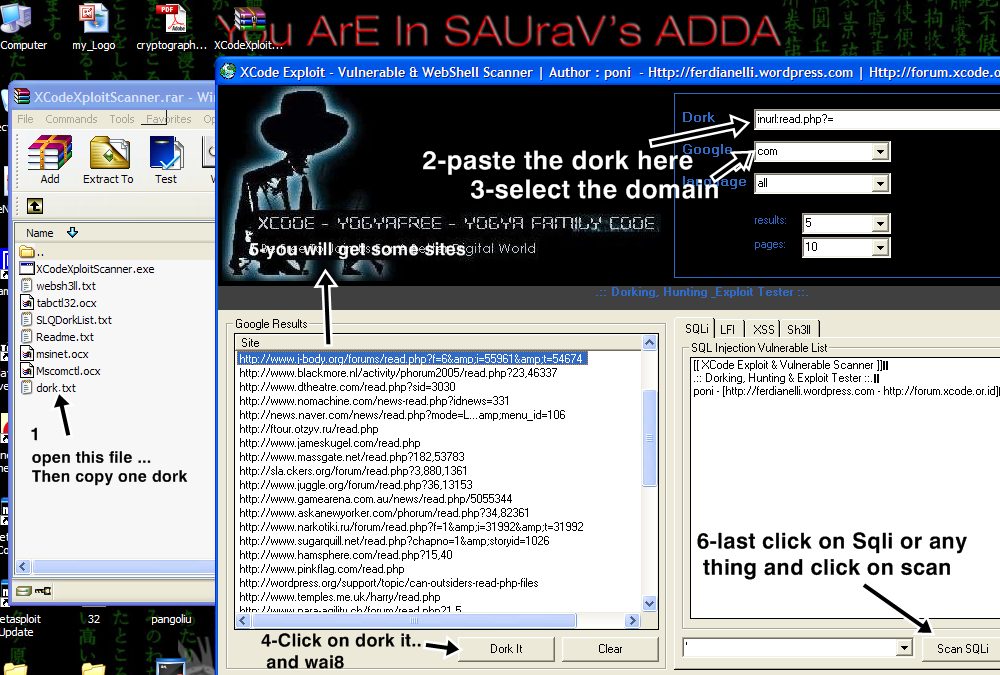The width and height of the screenshot is (1000, 675).
Task: Expand the pages count dropdown
Action: (880, 248)
